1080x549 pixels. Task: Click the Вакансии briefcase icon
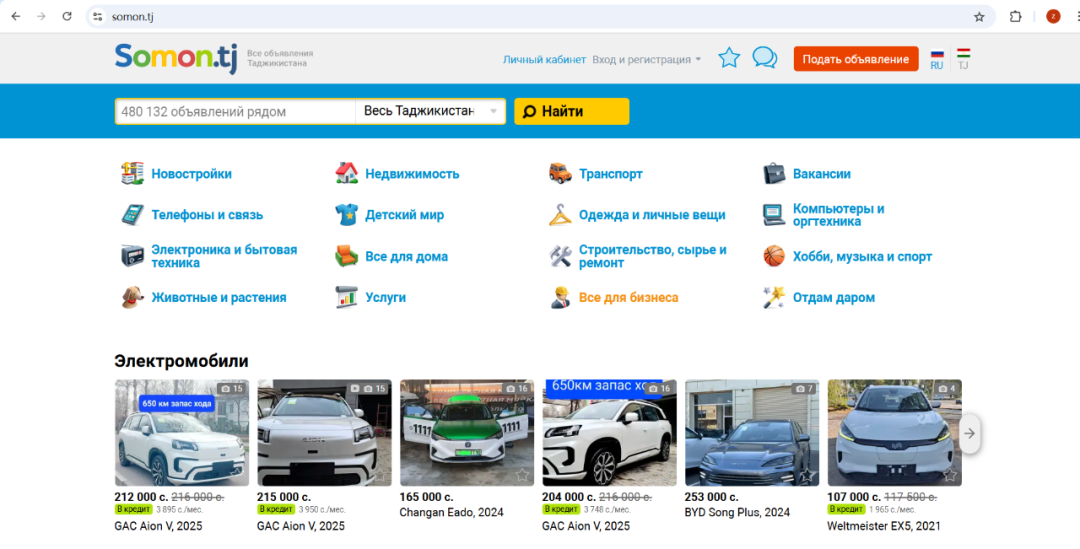(774, 173)
